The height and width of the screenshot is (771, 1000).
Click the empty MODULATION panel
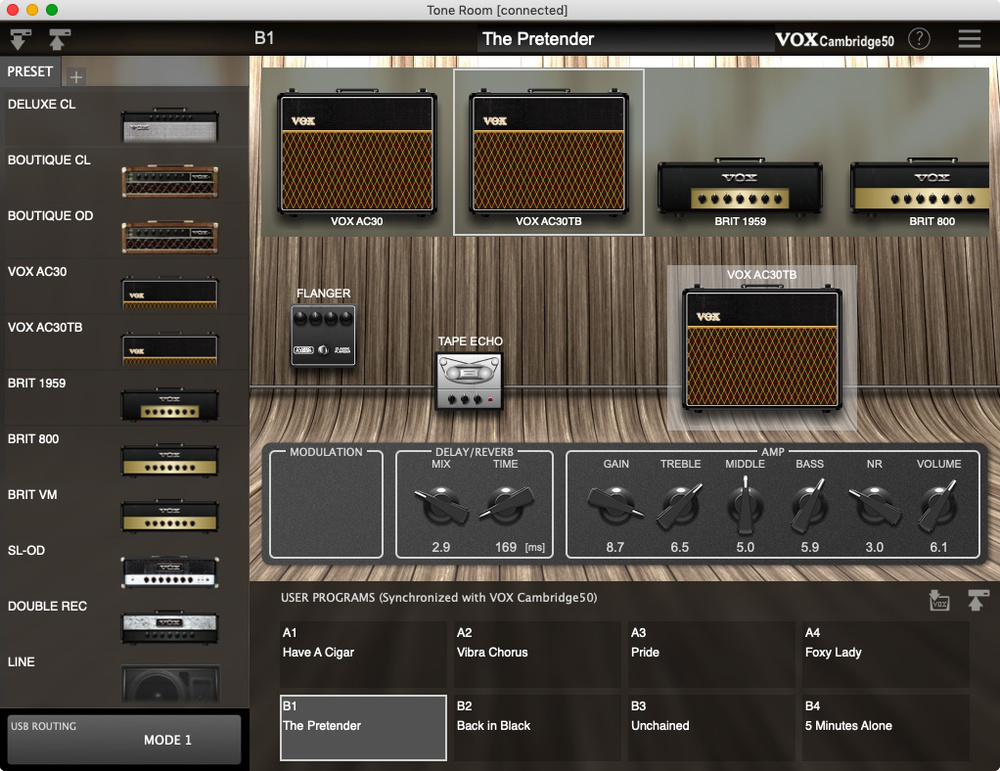pos(326,504)
